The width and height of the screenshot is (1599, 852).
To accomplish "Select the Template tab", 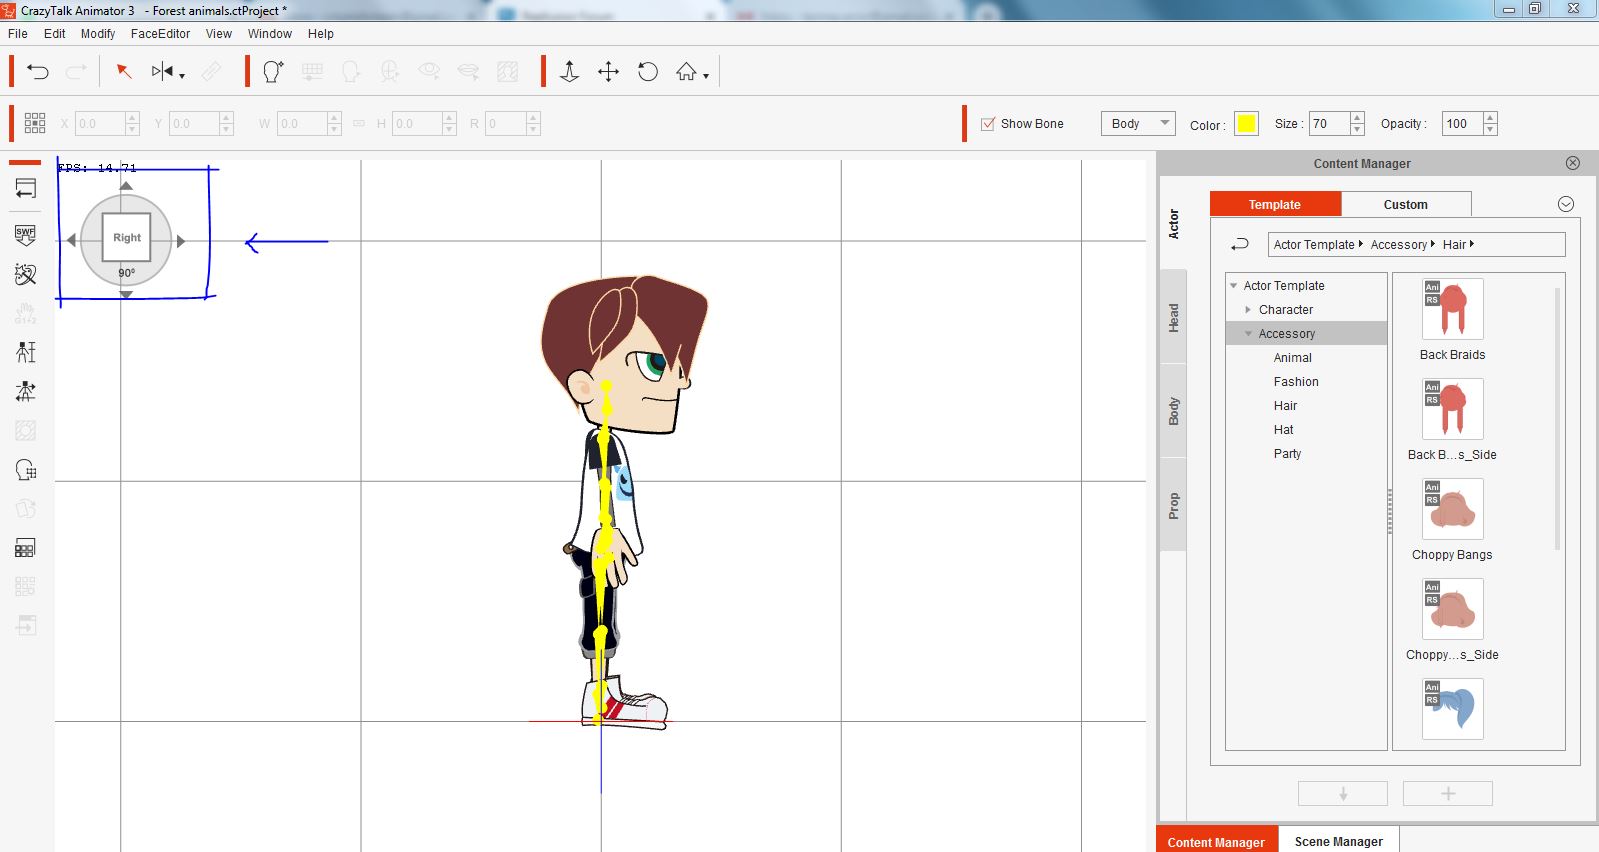I will pyautogui.click(x=1275, y=204).
